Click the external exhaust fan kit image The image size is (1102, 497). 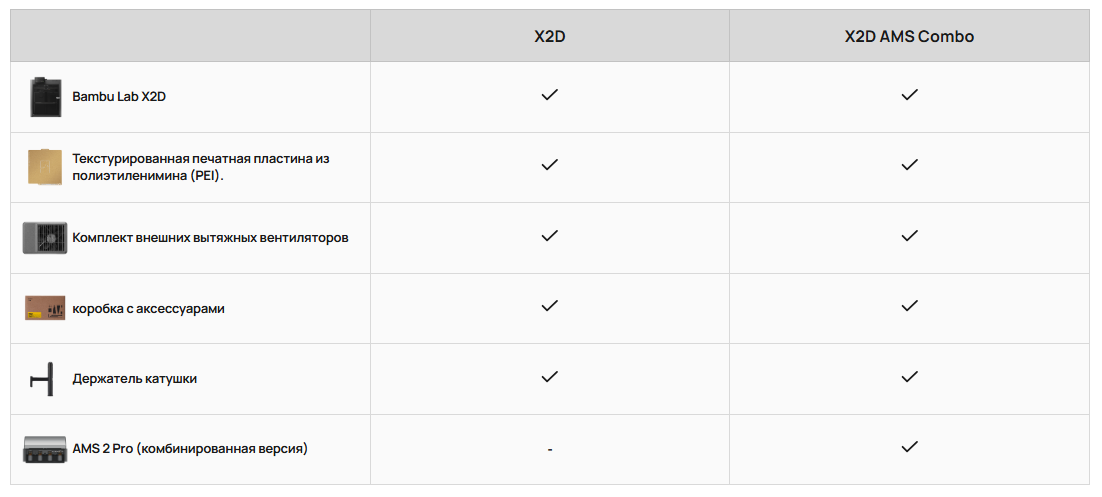click(x=45, y=238)
